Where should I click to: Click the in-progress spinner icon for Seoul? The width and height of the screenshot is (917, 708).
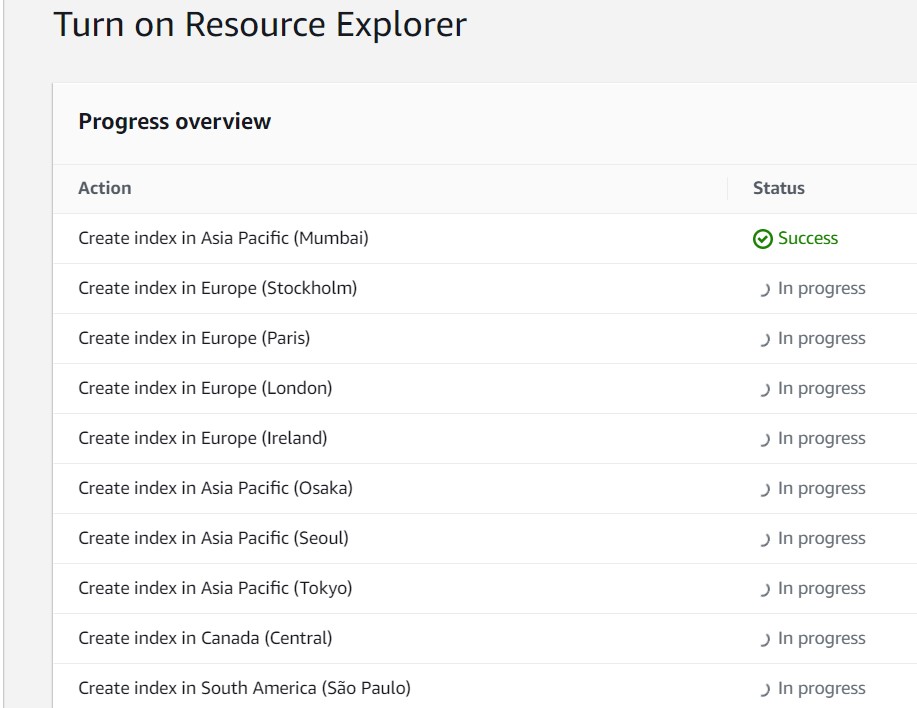coord(766,538)
